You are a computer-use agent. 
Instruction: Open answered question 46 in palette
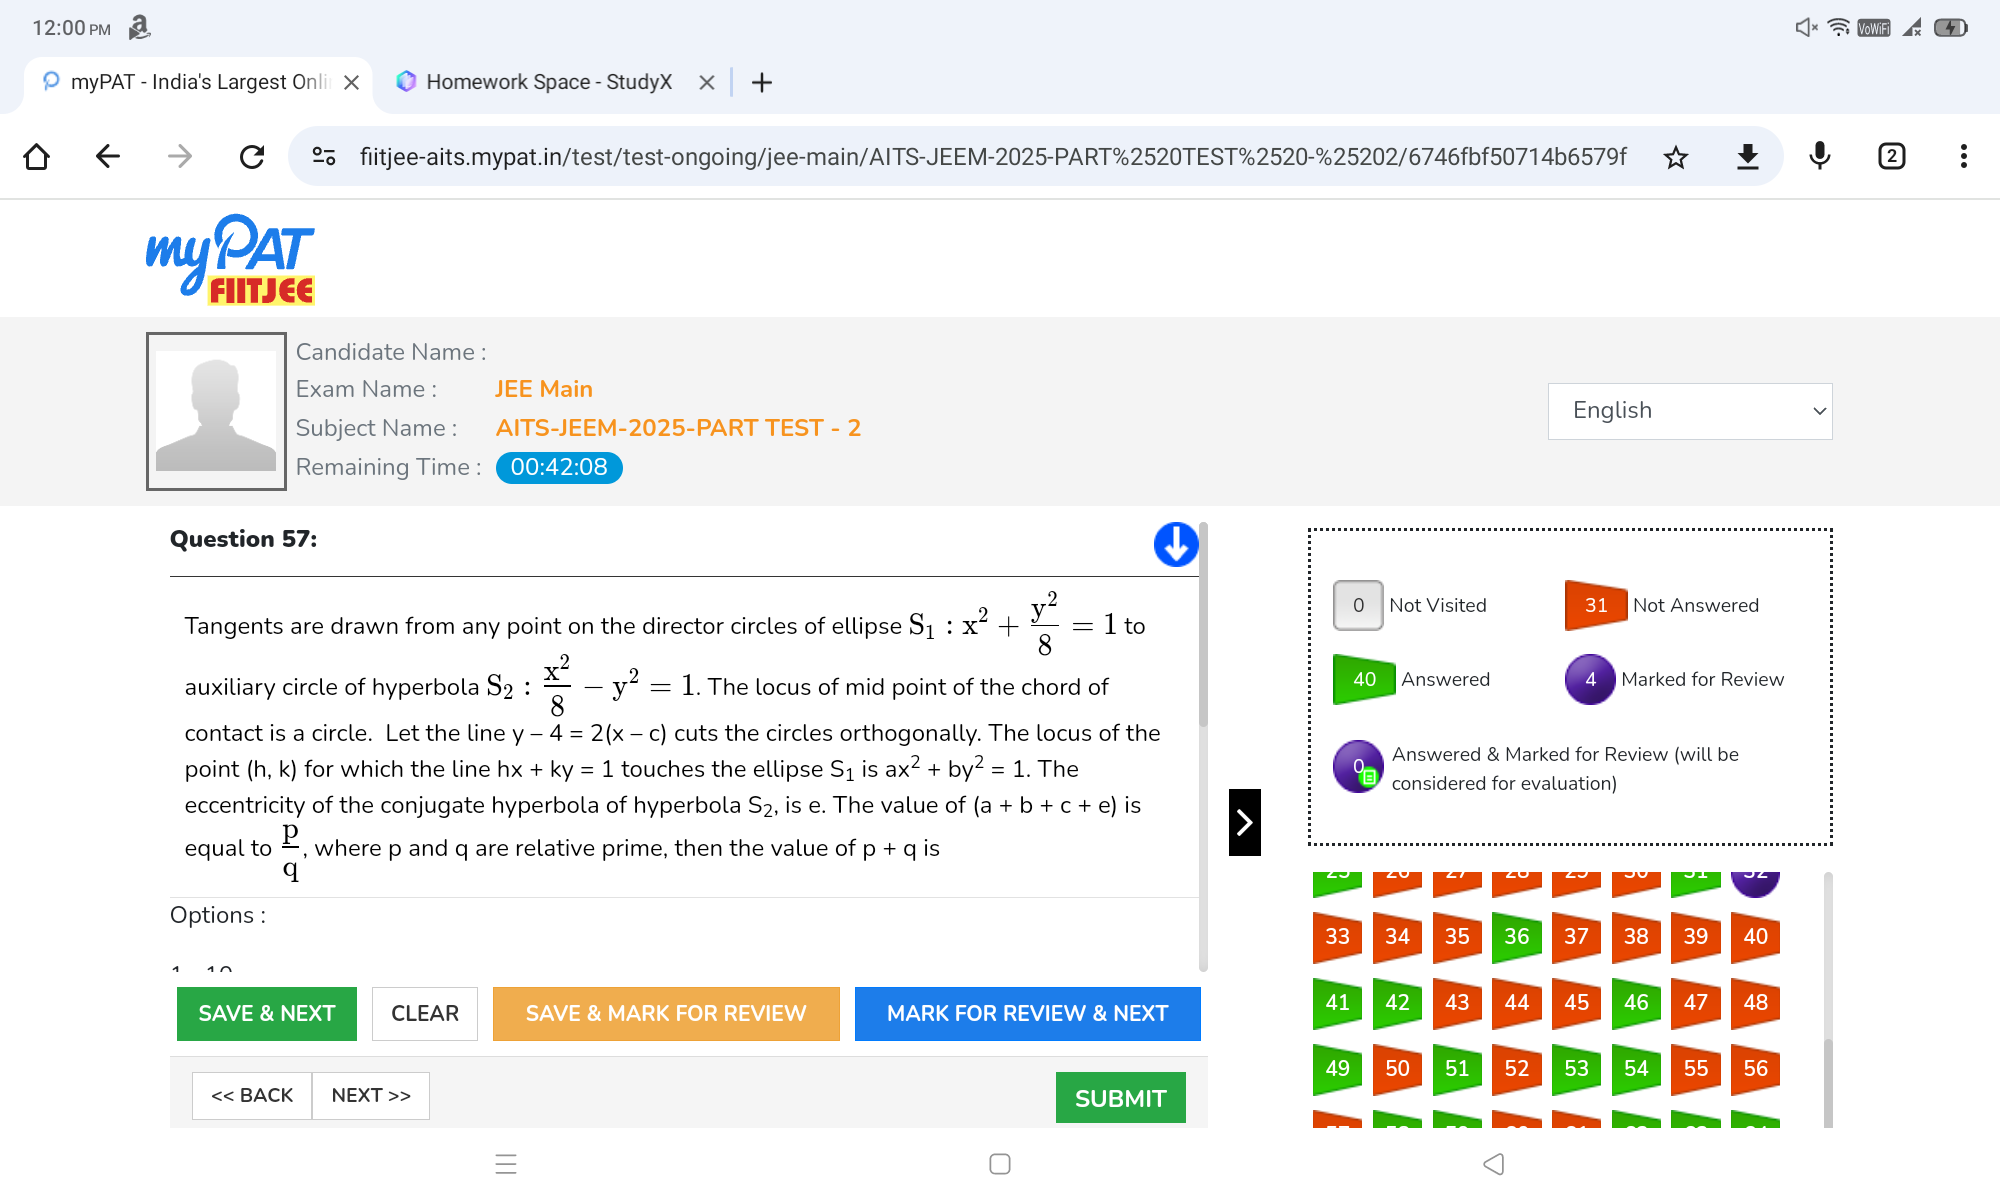(x=1636, y=1003)
